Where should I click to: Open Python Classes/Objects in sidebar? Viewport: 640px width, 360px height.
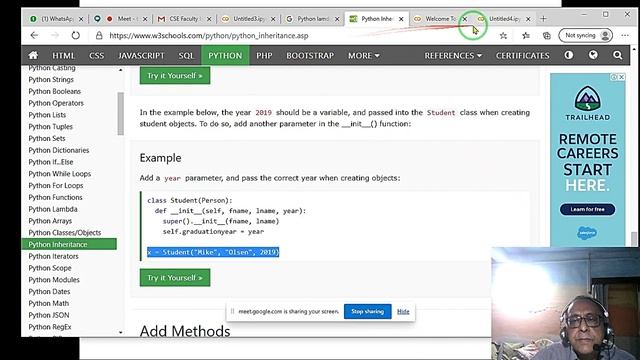point(64,233)
